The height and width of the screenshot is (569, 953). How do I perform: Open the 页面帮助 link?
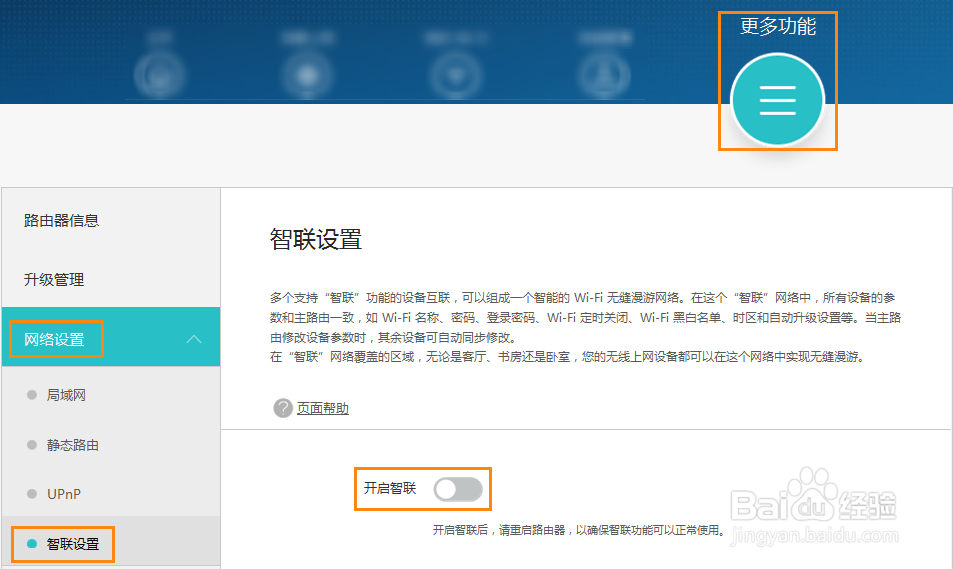click(x=323, y=409)
